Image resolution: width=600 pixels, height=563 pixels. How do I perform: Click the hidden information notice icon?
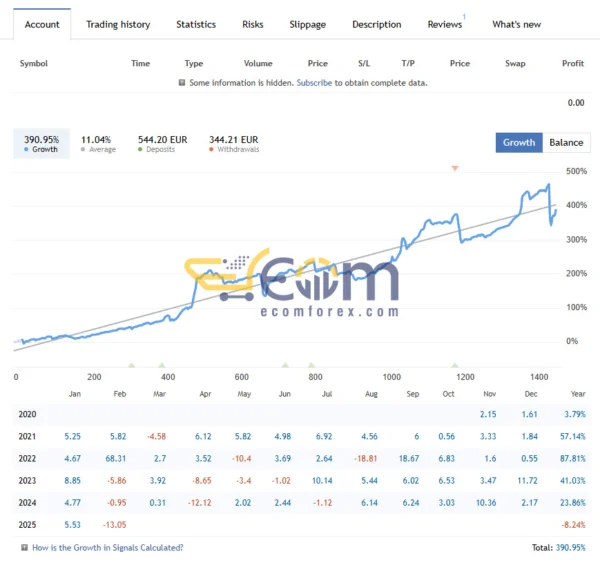[x=181, y=82]
